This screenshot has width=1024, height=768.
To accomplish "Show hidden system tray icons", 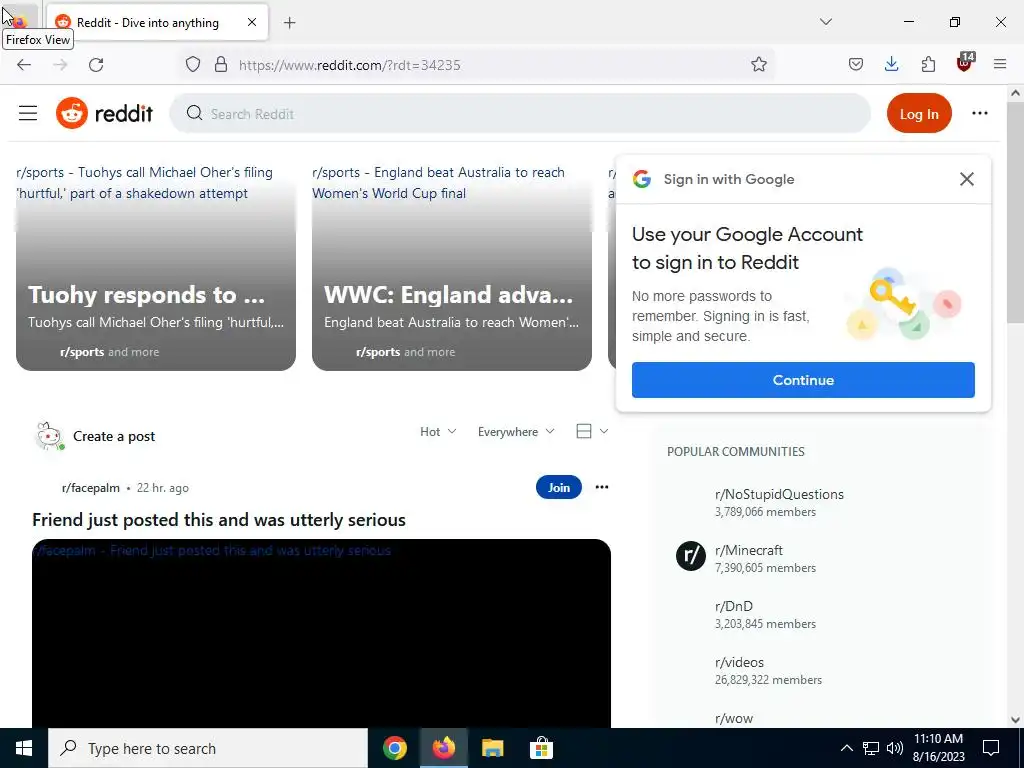I will coord(846,748).
